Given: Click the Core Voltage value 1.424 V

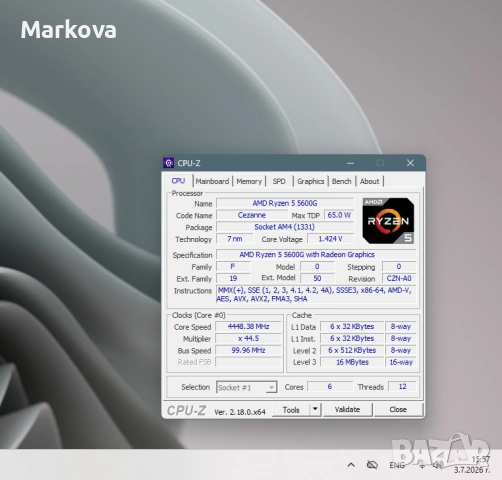Looking at the screenshot, I should 330,239.
